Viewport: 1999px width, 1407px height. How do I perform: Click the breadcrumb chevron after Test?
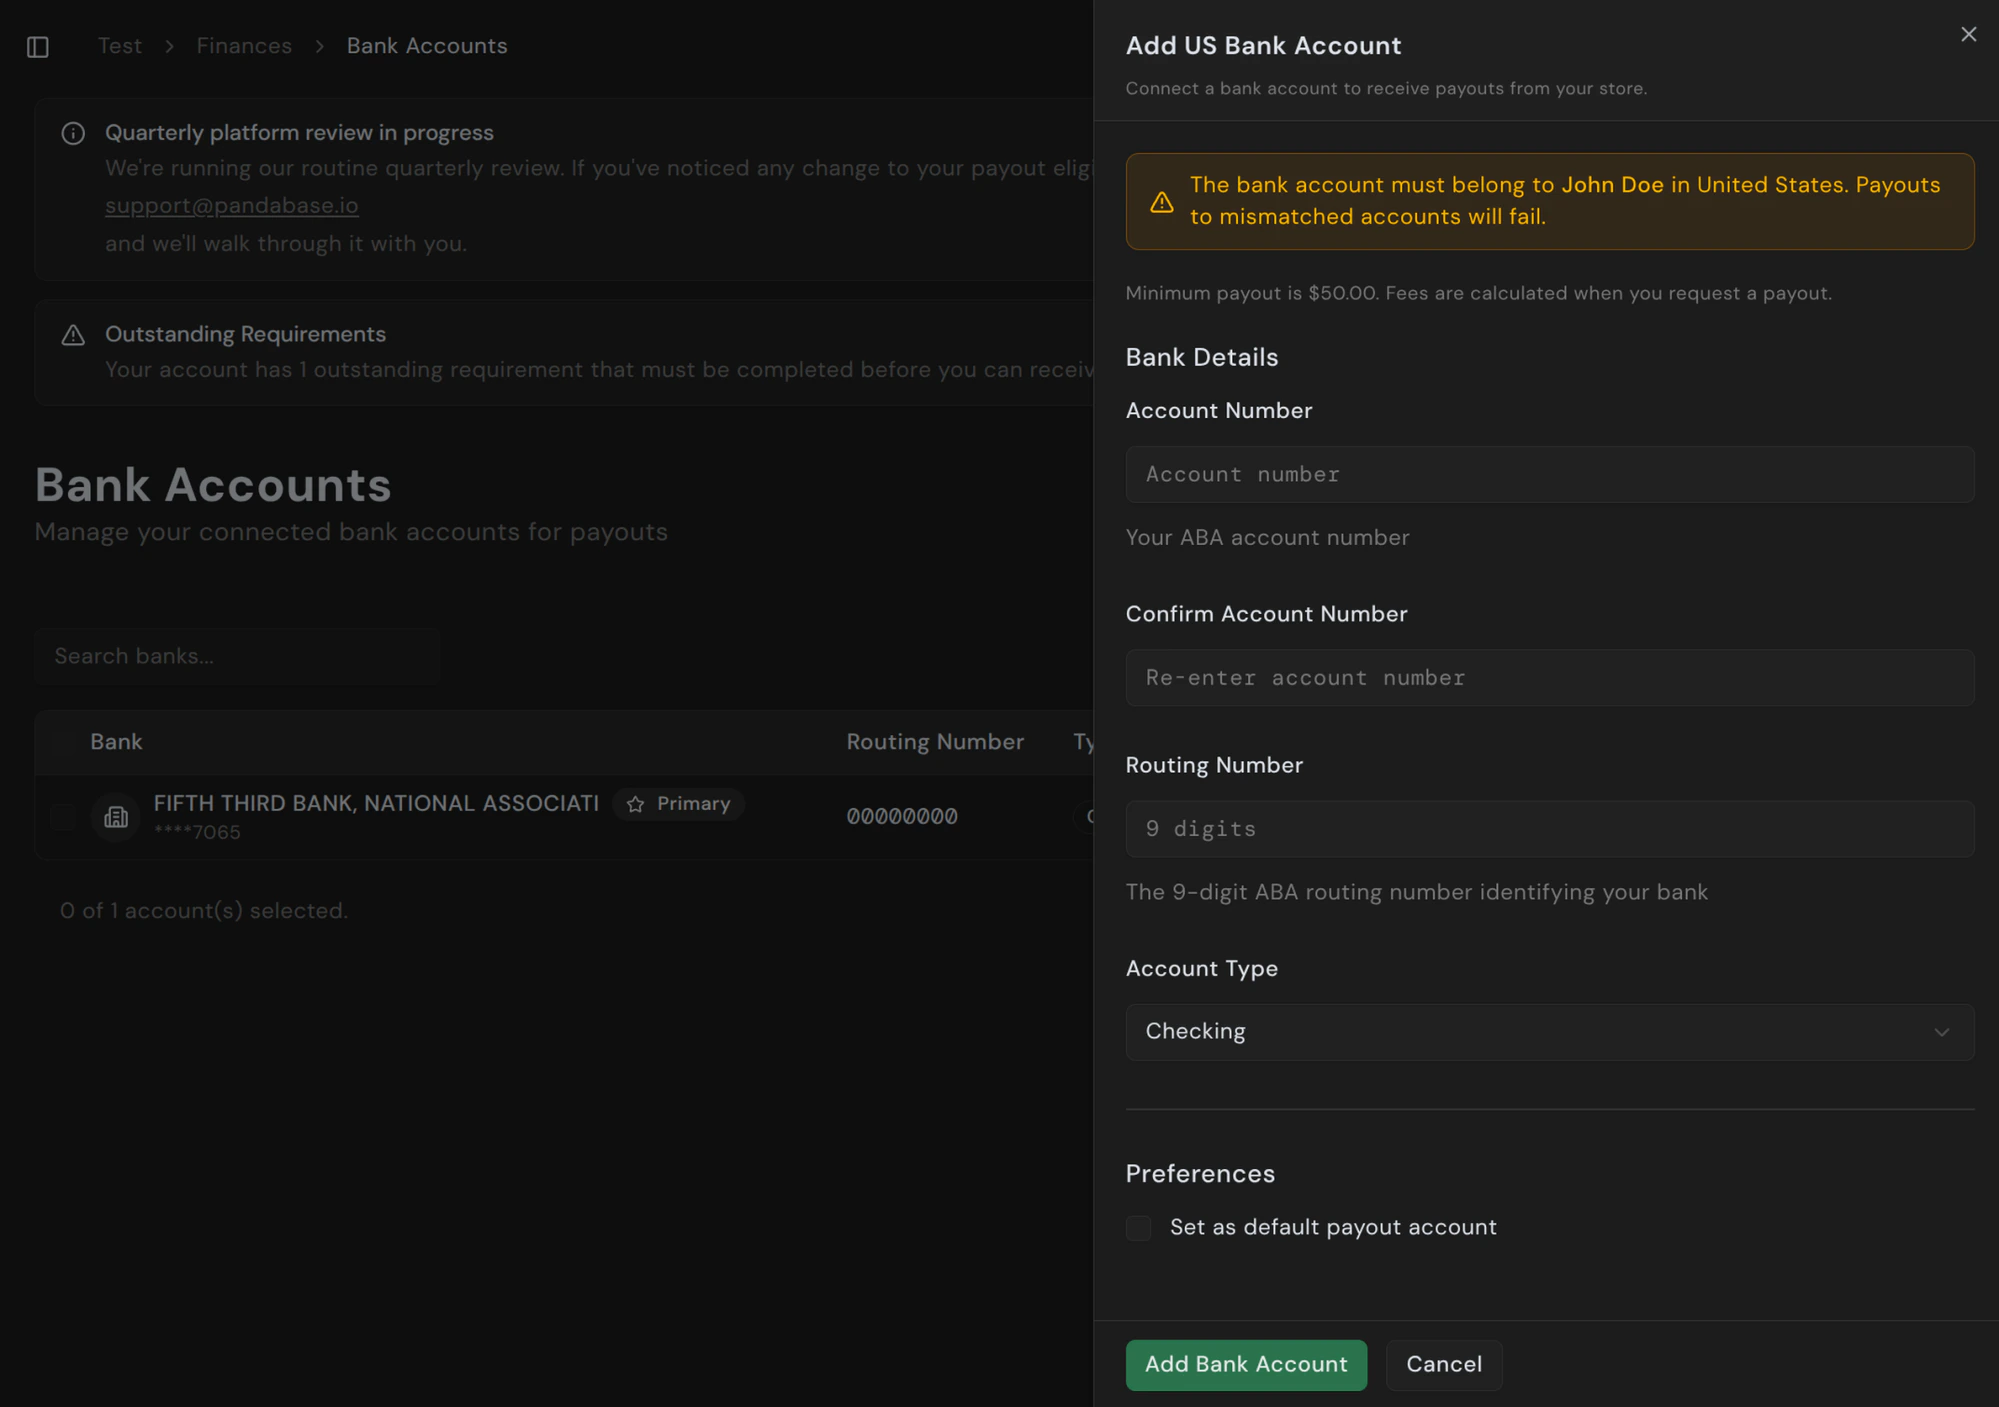click(169, 47)
